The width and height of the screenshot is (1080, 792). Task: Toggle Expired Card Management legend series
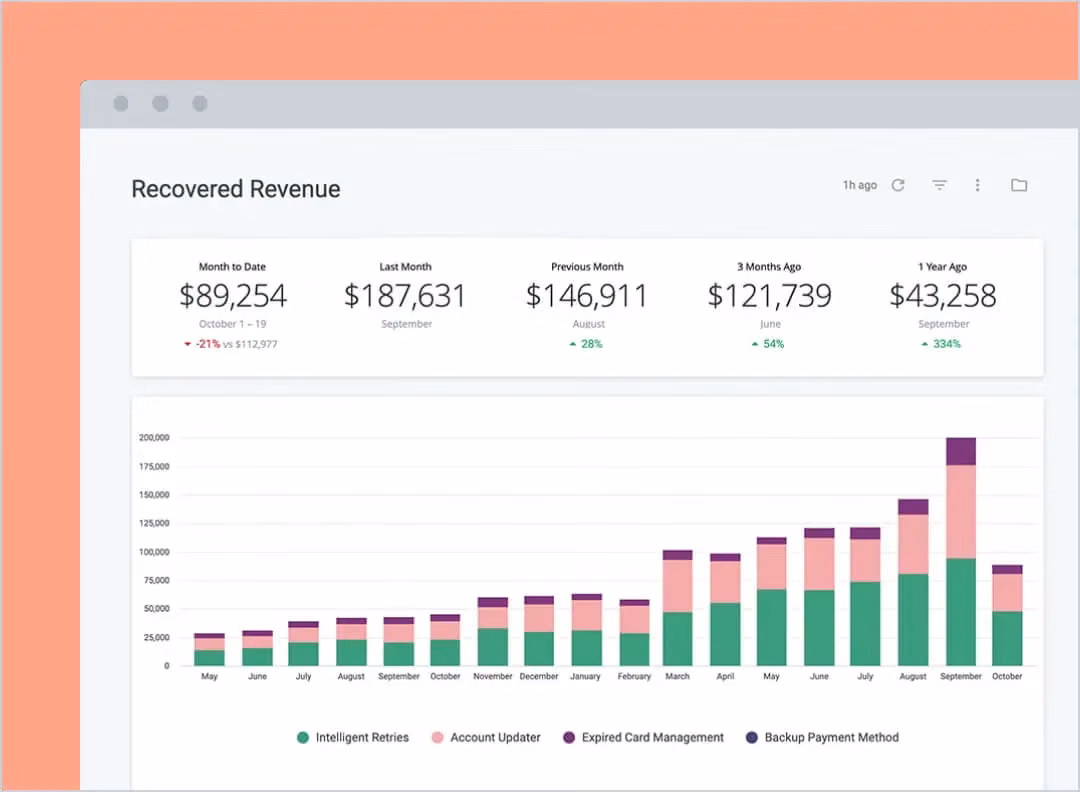pyautogui.click(x=652, y=738)
